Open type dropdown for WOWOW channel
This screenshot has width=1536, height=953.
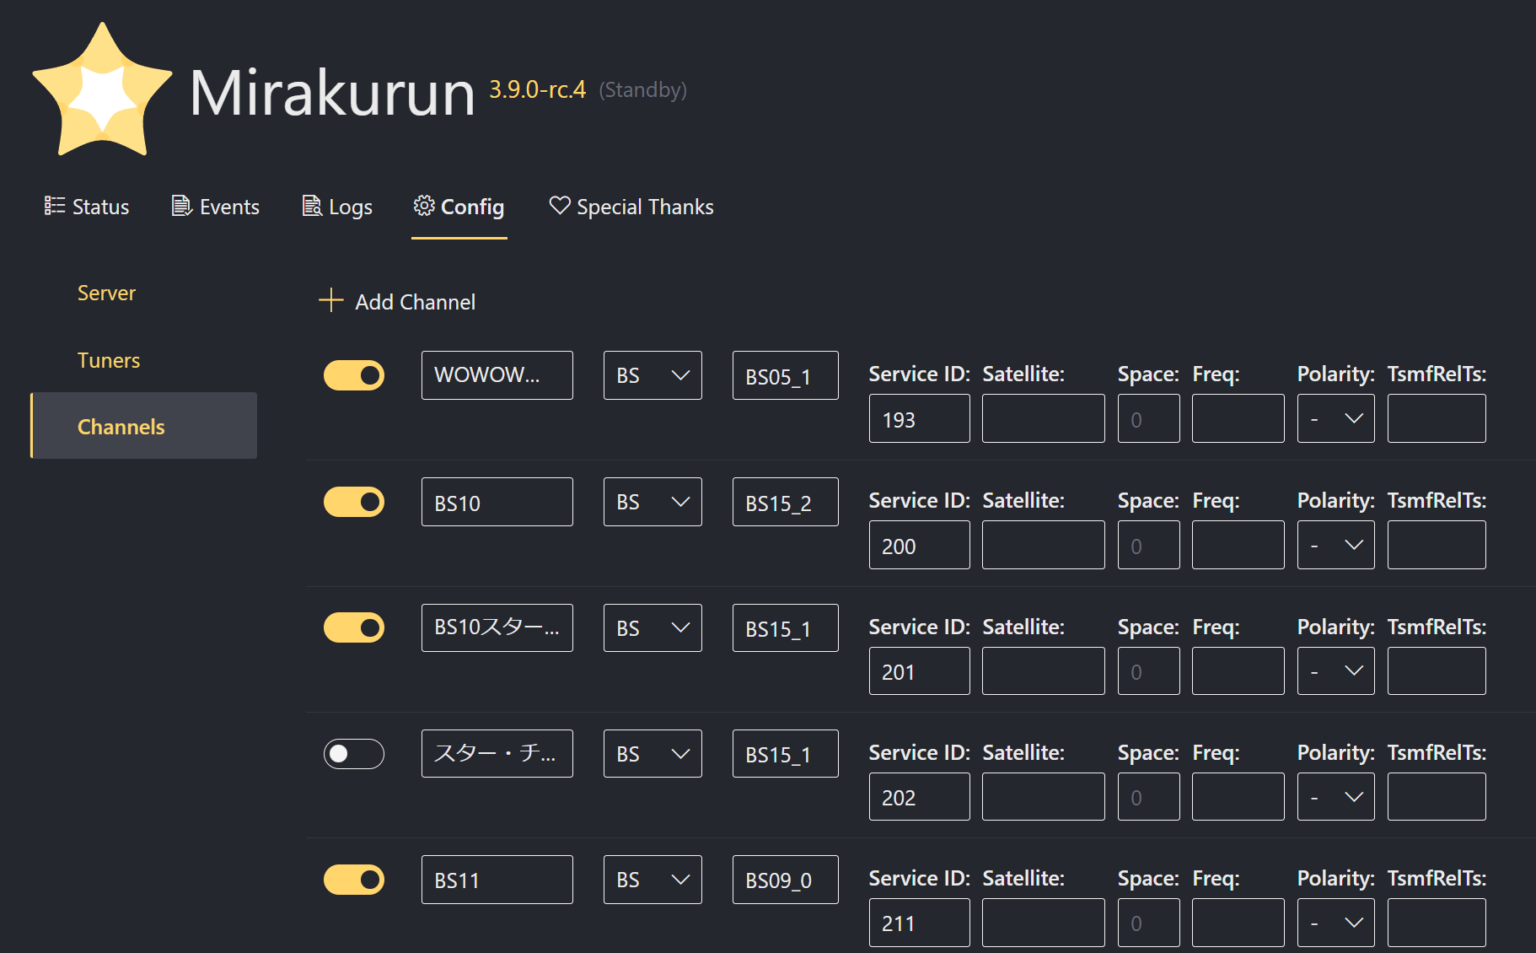652,375
